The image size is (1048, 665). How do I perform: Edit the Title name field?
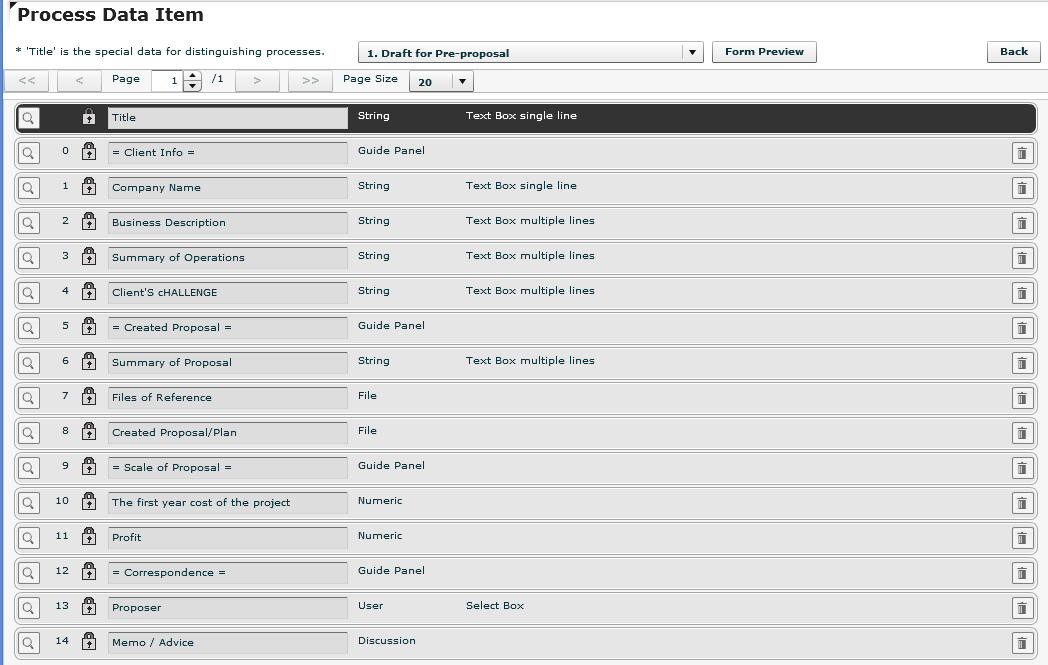[x=228, y=118]
